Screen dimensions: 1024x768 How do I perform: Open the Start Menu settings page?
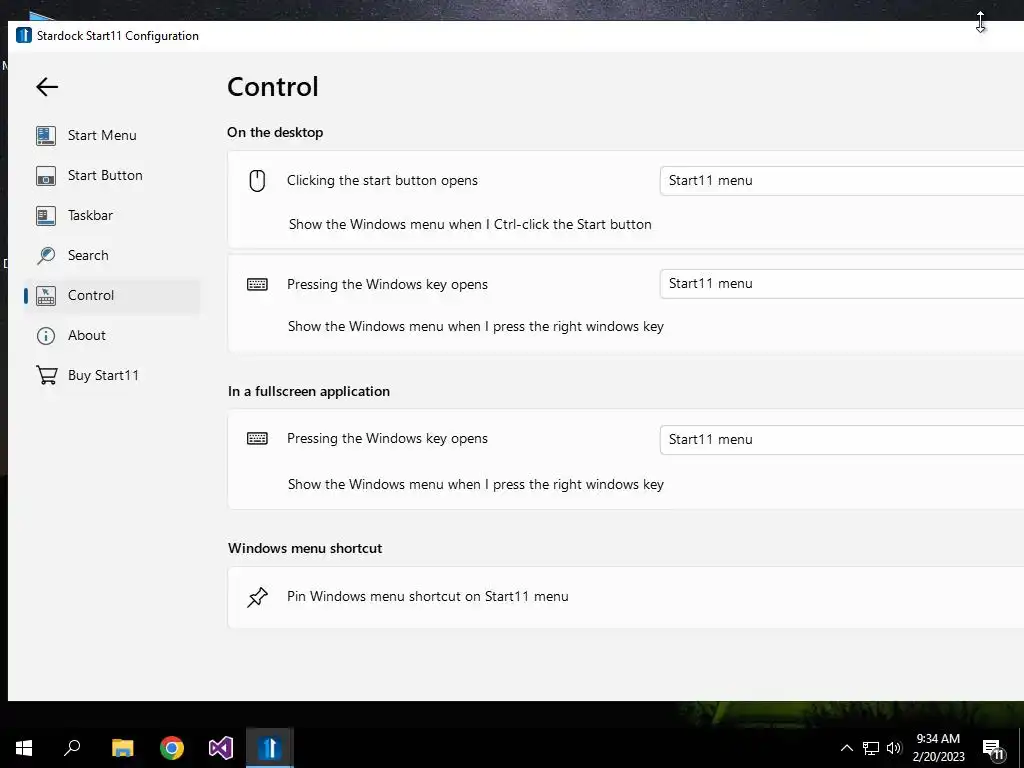pyautogui.click(x=112, y=135)
